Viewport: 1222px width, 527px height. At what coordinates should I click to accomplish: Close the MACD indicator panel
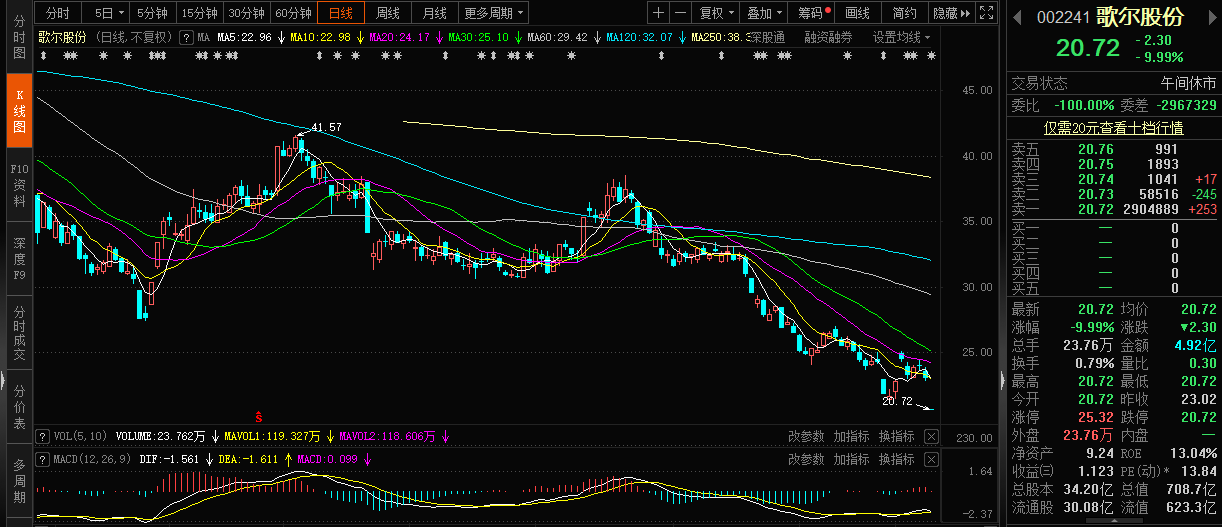931,459
